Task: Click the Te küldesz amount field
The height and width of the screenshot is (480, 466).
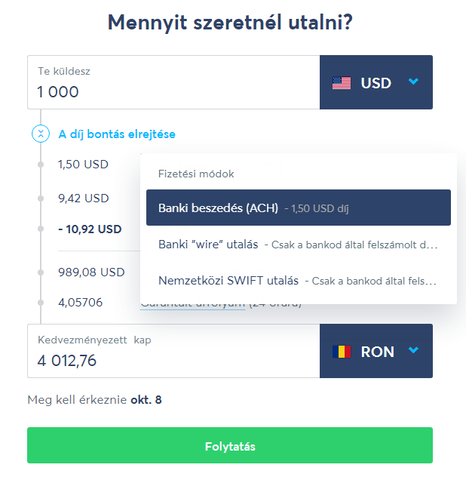Action: tap(173, 82)
